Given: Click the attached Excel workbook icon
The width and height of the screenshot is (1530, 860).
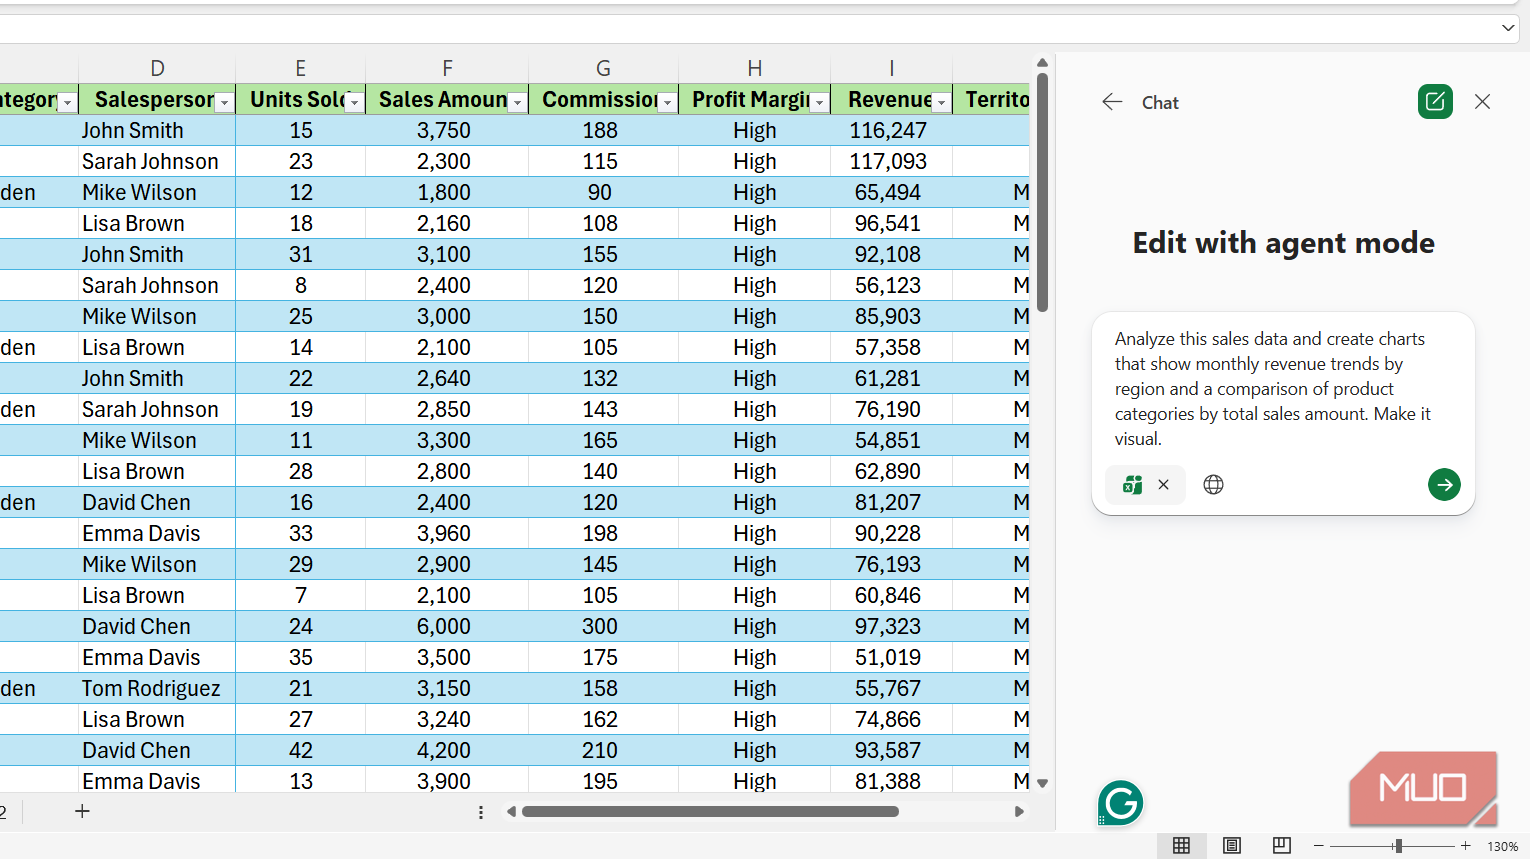Looking at the screenshot, I should tap(1132, 485).
